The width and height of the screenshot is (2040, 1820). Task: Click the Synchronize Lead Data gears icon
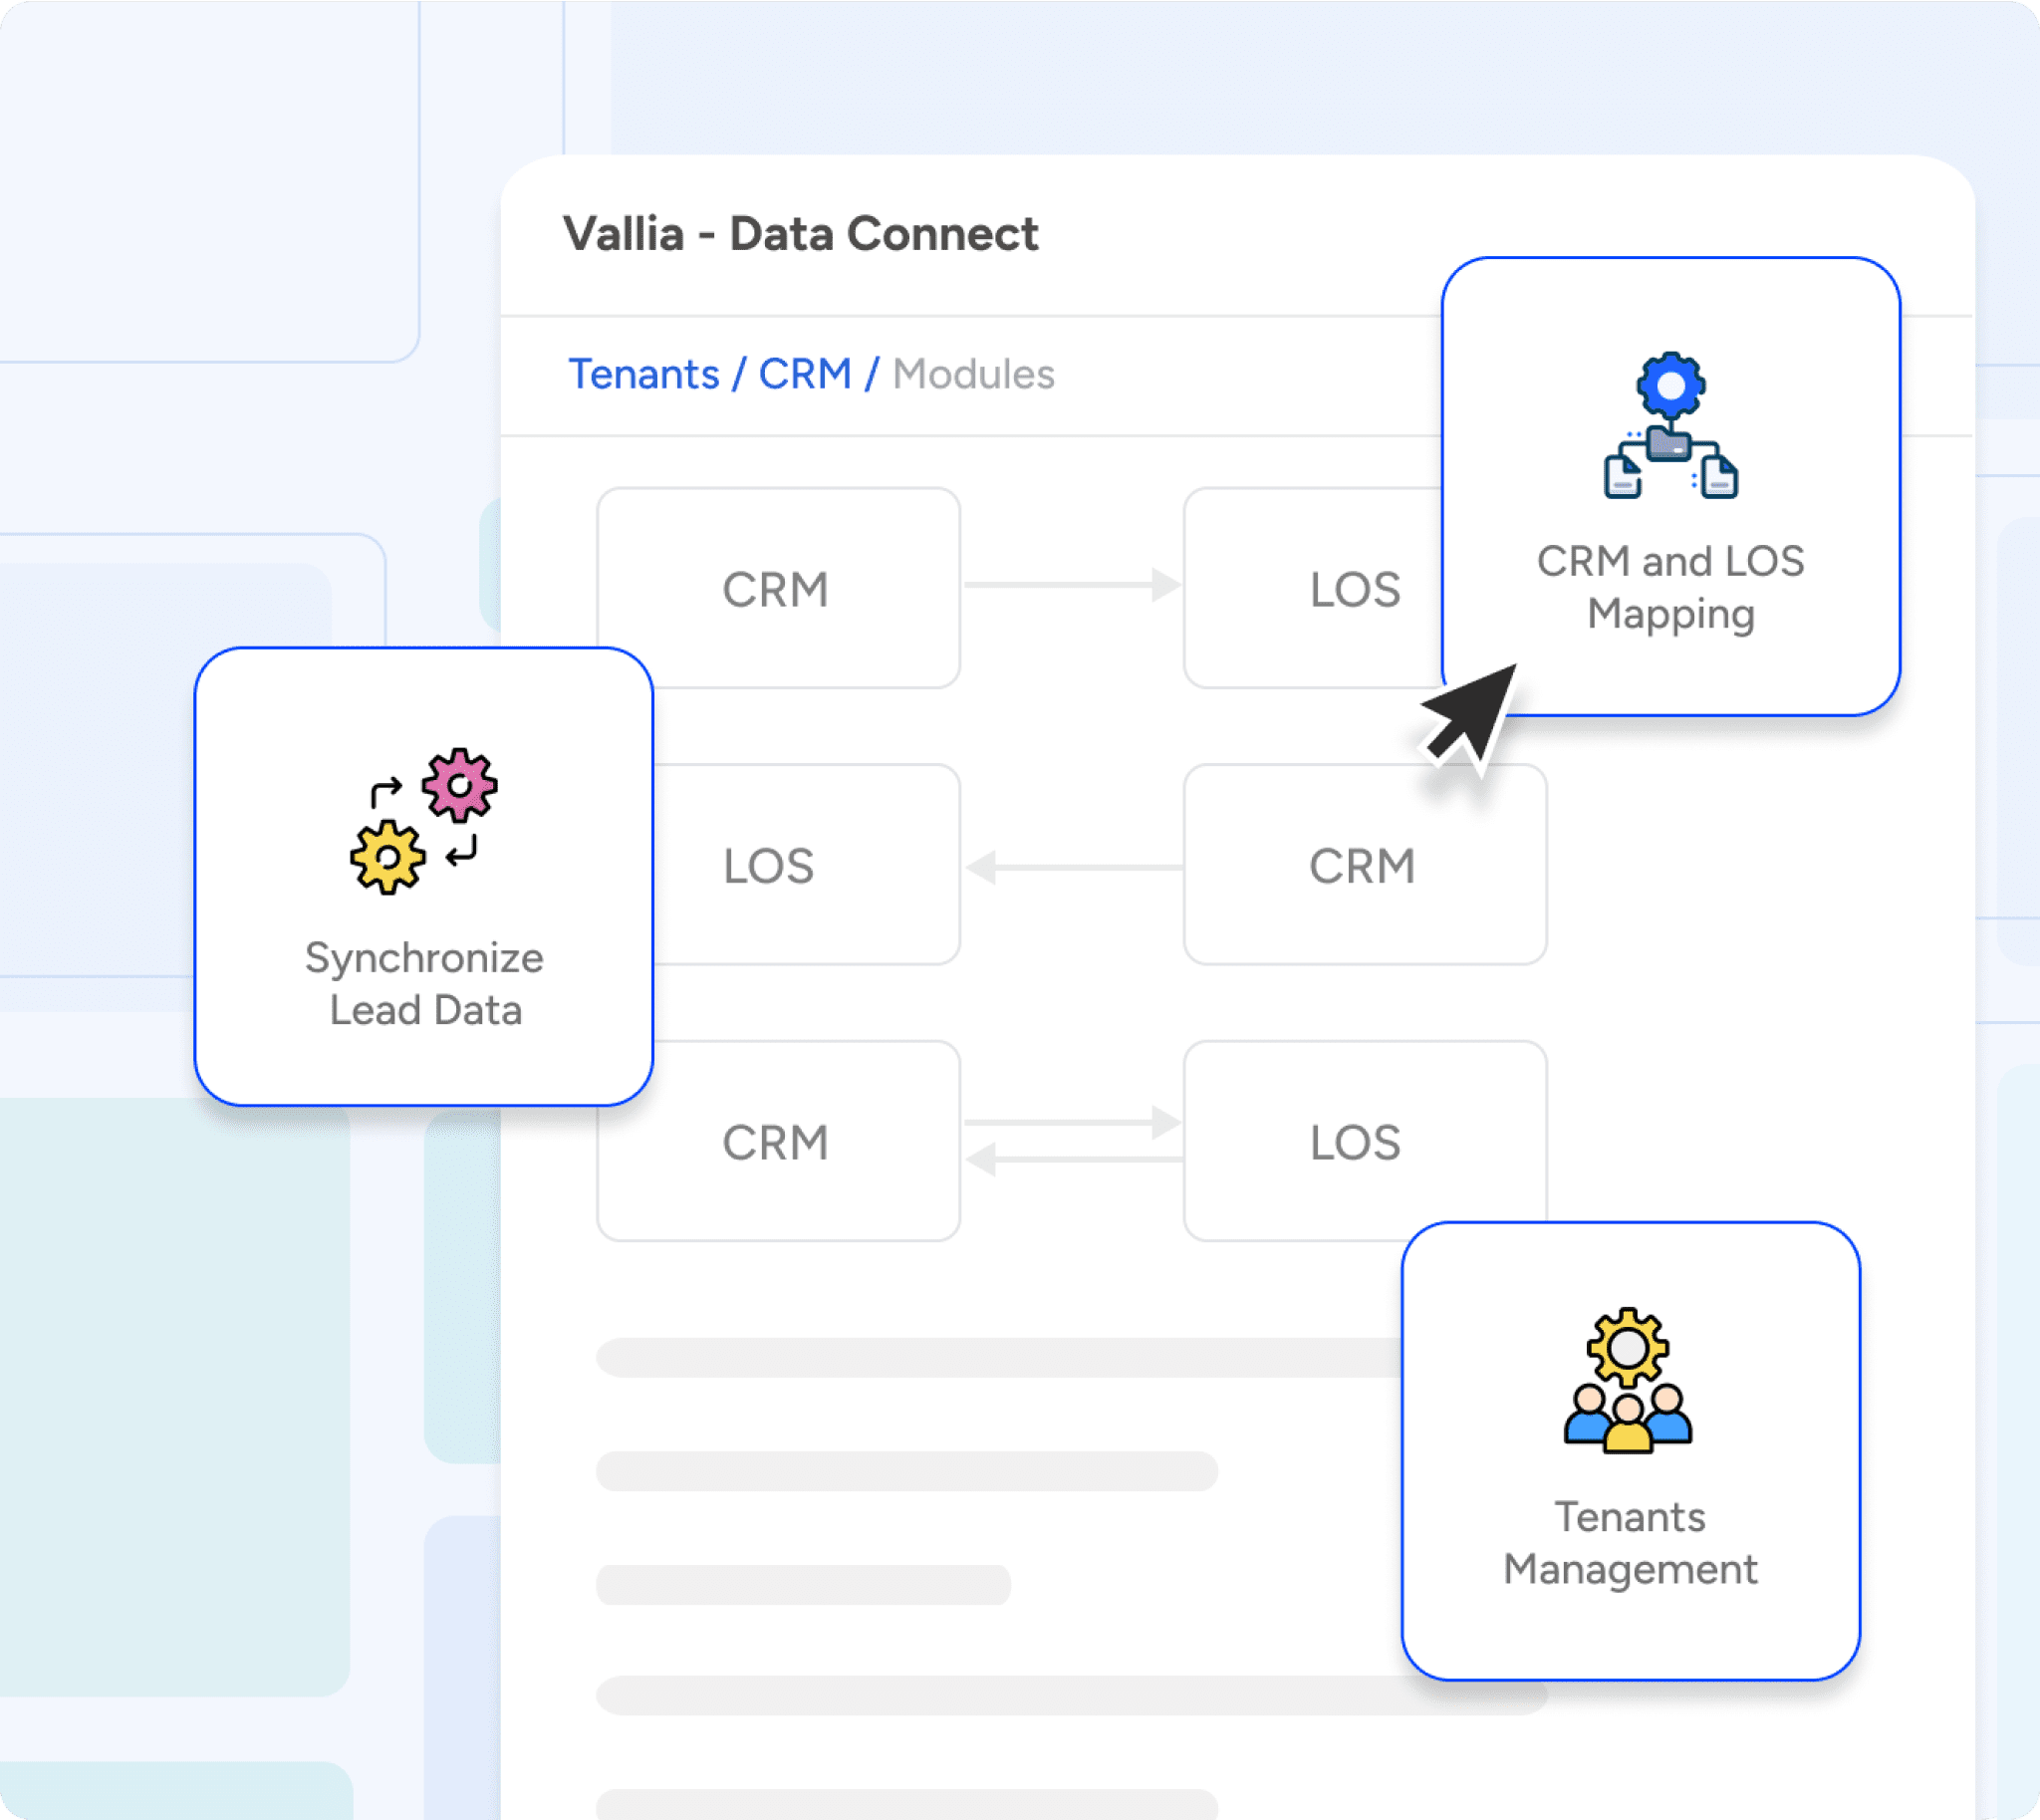click(423, 820)
